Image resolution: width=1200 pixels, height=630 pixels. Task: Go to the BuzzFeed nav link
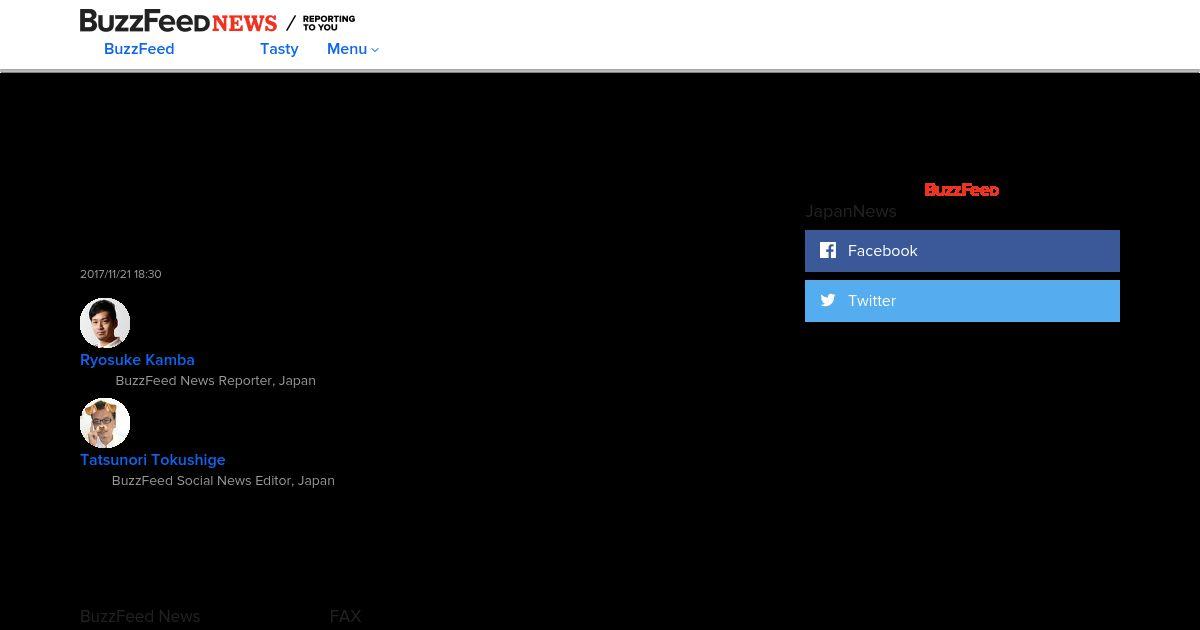tap(139, 49)
